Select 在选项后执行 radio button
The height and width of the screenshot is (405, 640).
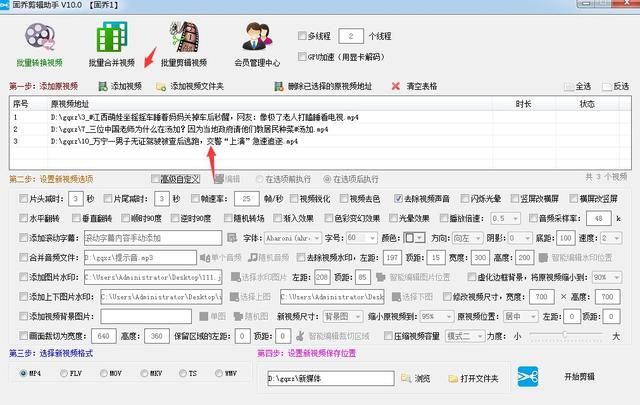[x=327, y=179]
